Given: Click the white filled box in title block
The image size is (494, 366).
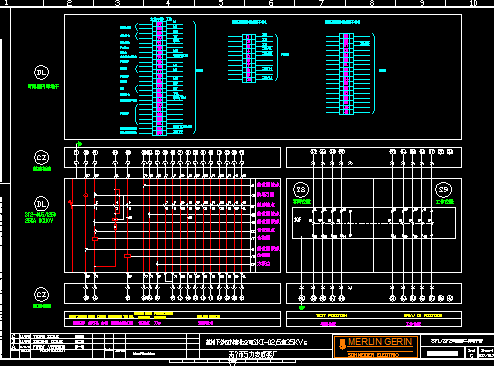Looking at the screenshot, I should coord(442,353).
